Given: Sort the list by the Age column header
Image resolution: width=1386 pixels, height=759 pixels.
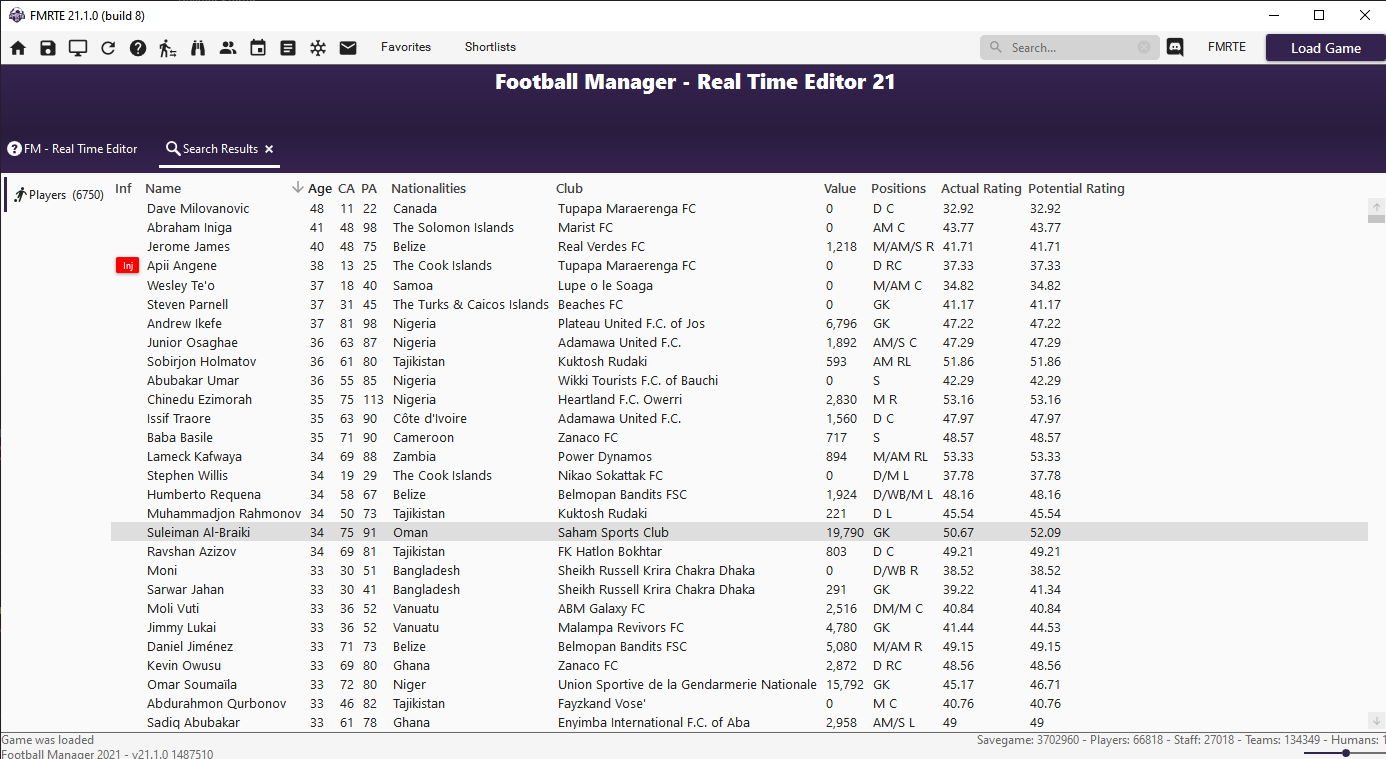Looking at the screenshot, I should coord(319,188).
